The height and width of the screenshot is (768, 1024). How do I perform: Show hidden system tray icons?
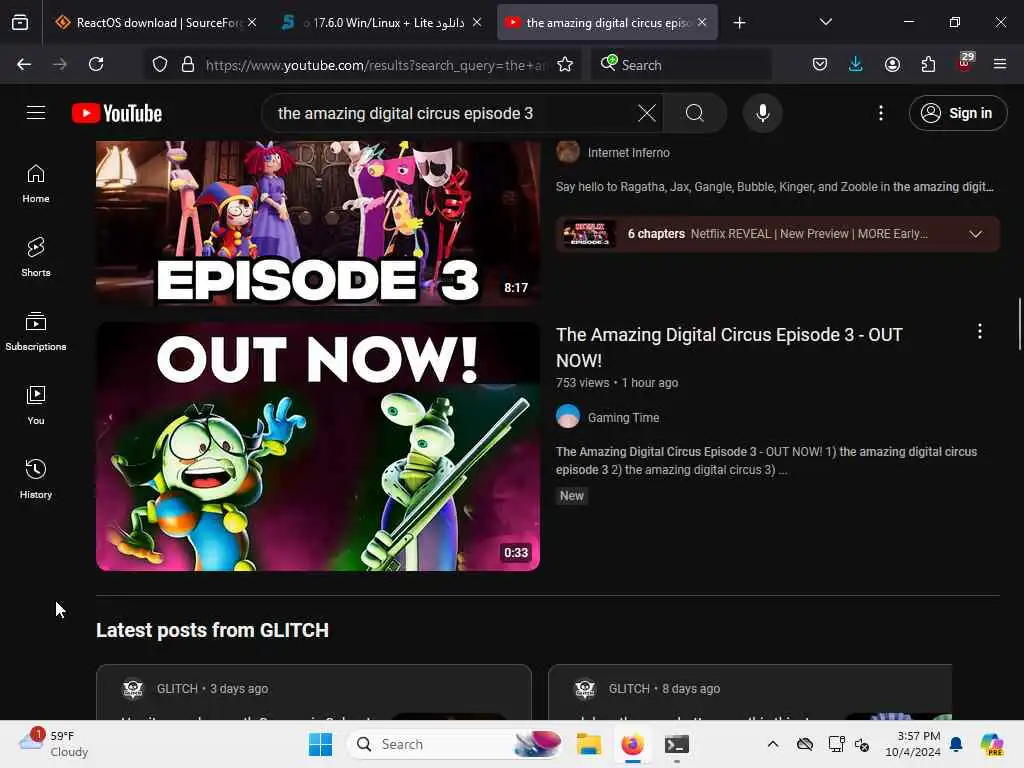pos(773,744)
